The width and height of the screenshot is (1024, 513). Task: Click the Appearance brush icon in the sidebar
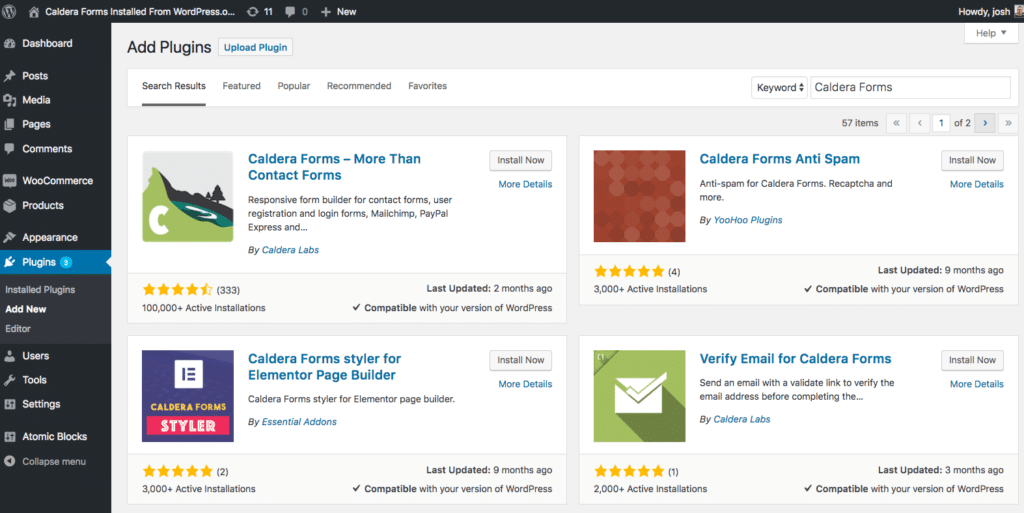pos(10,238)
